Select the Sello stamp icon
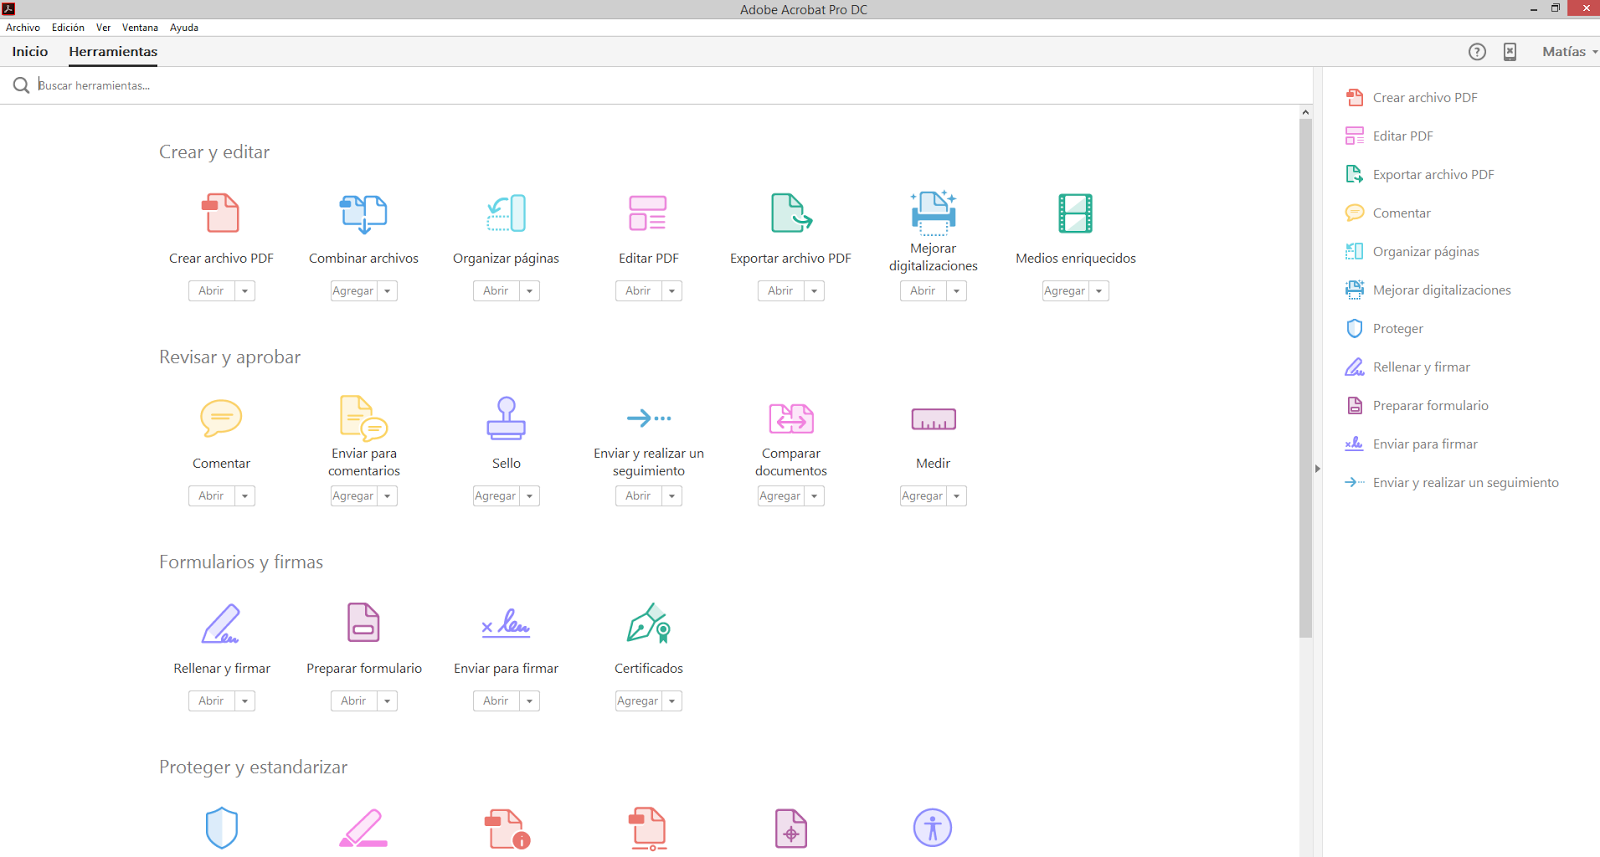 pos(506,418)
